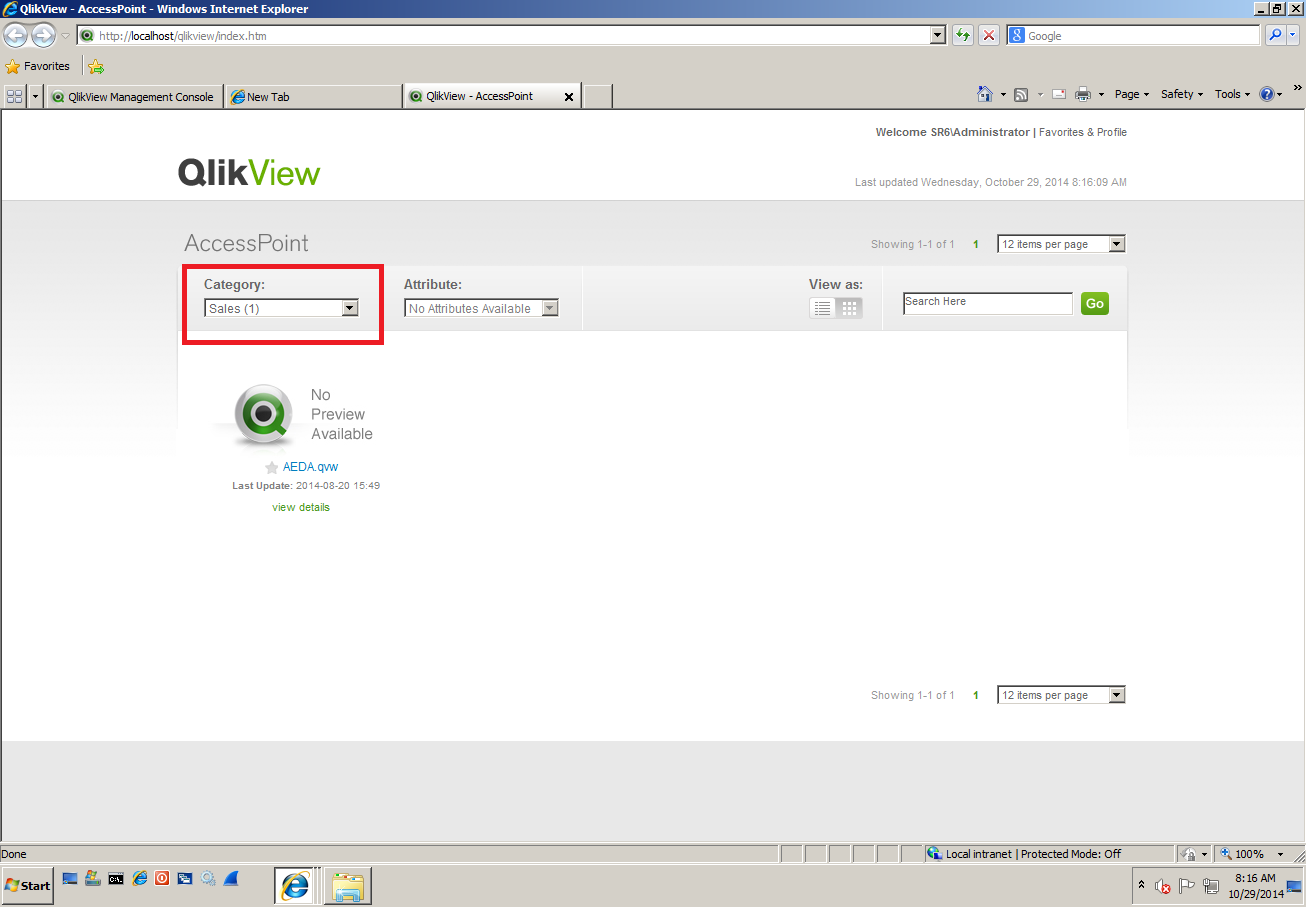The width and height of the screenshot is (1306, 907).
Task: Expand the command bar overflow chevron
Action: (1298, 89)
